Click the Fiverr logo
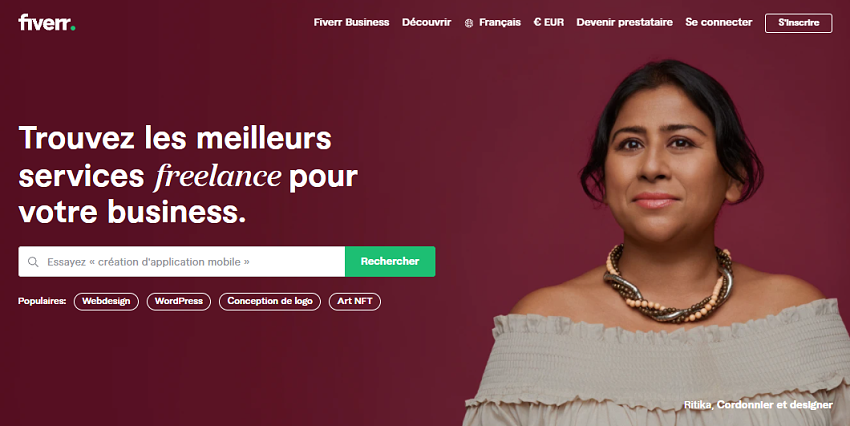This screenshot has height=426, width=850. pos(47,22)
